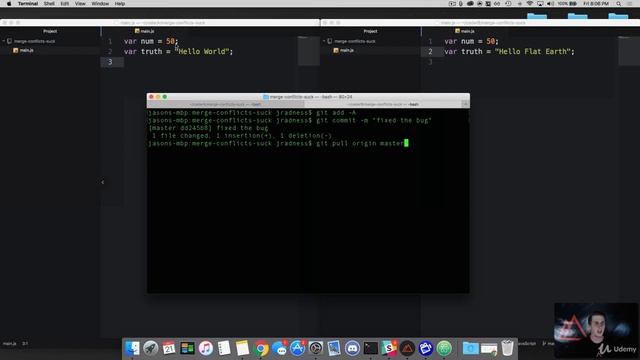Viewport: 640px width, 360px height.
Task: Collapse merge-conflicts-suck folder in left editor
Action: [x=4, y=41]
